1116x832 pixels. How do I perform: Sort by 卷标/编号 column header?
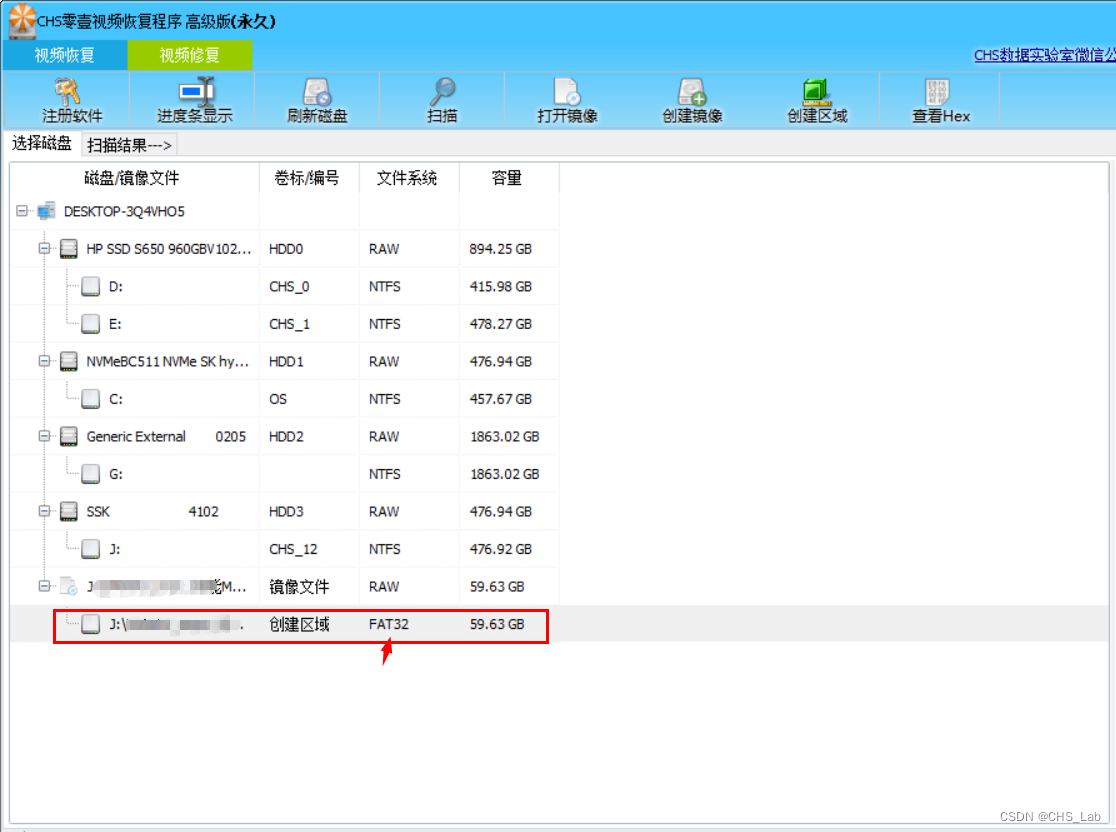pyautogui.click(x=307, y=178)
